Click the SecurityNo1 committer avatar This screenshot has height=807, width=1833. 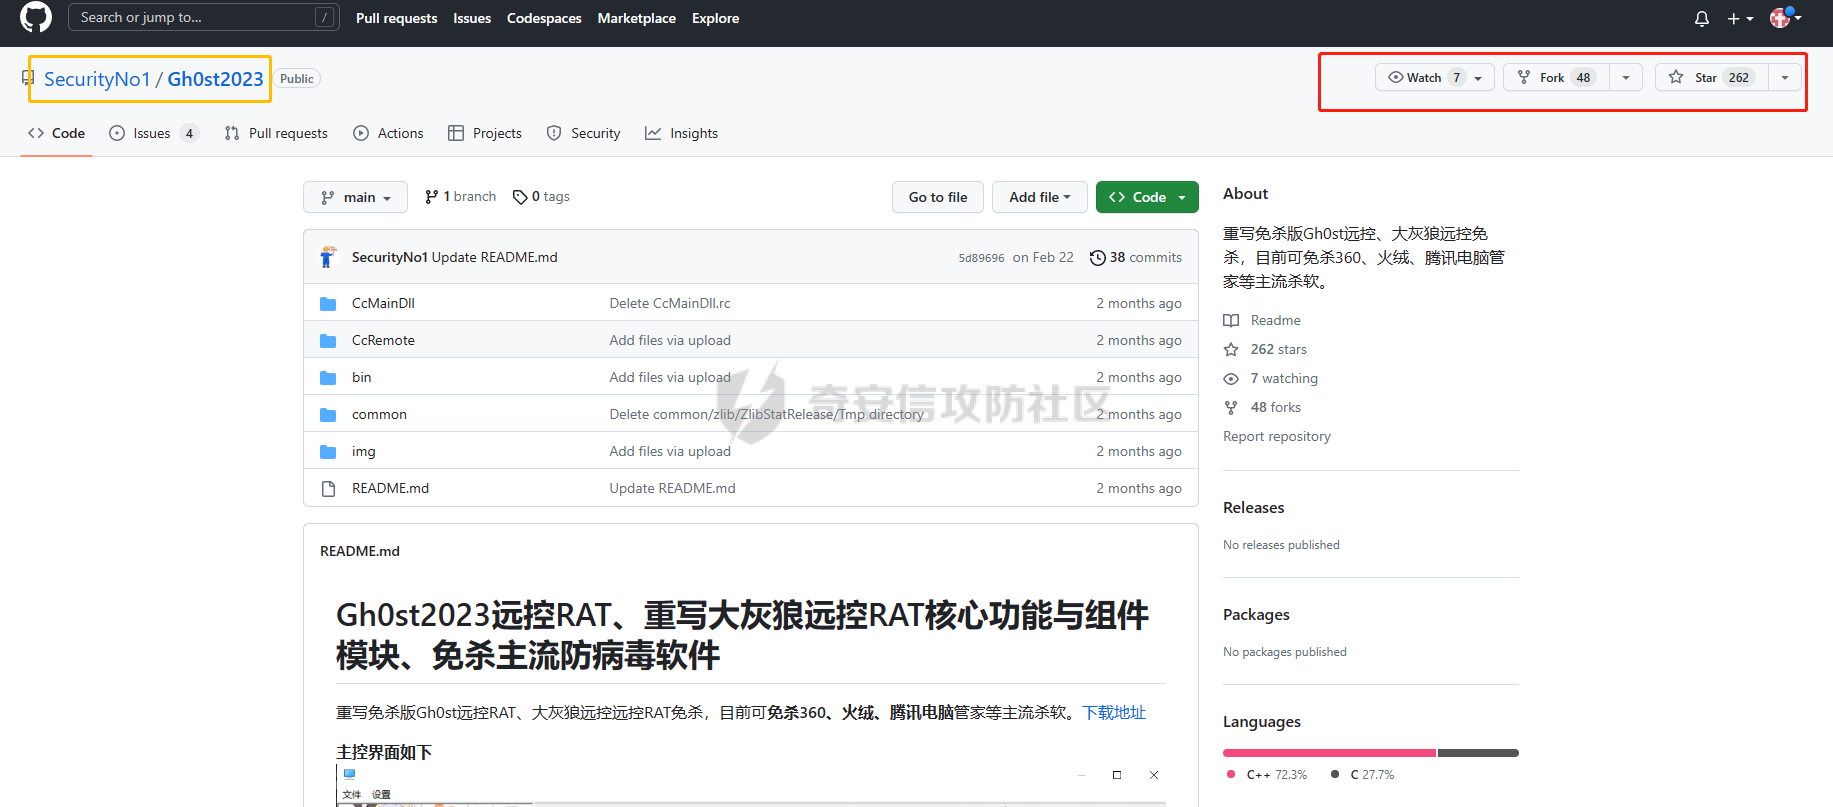(327, 257)
